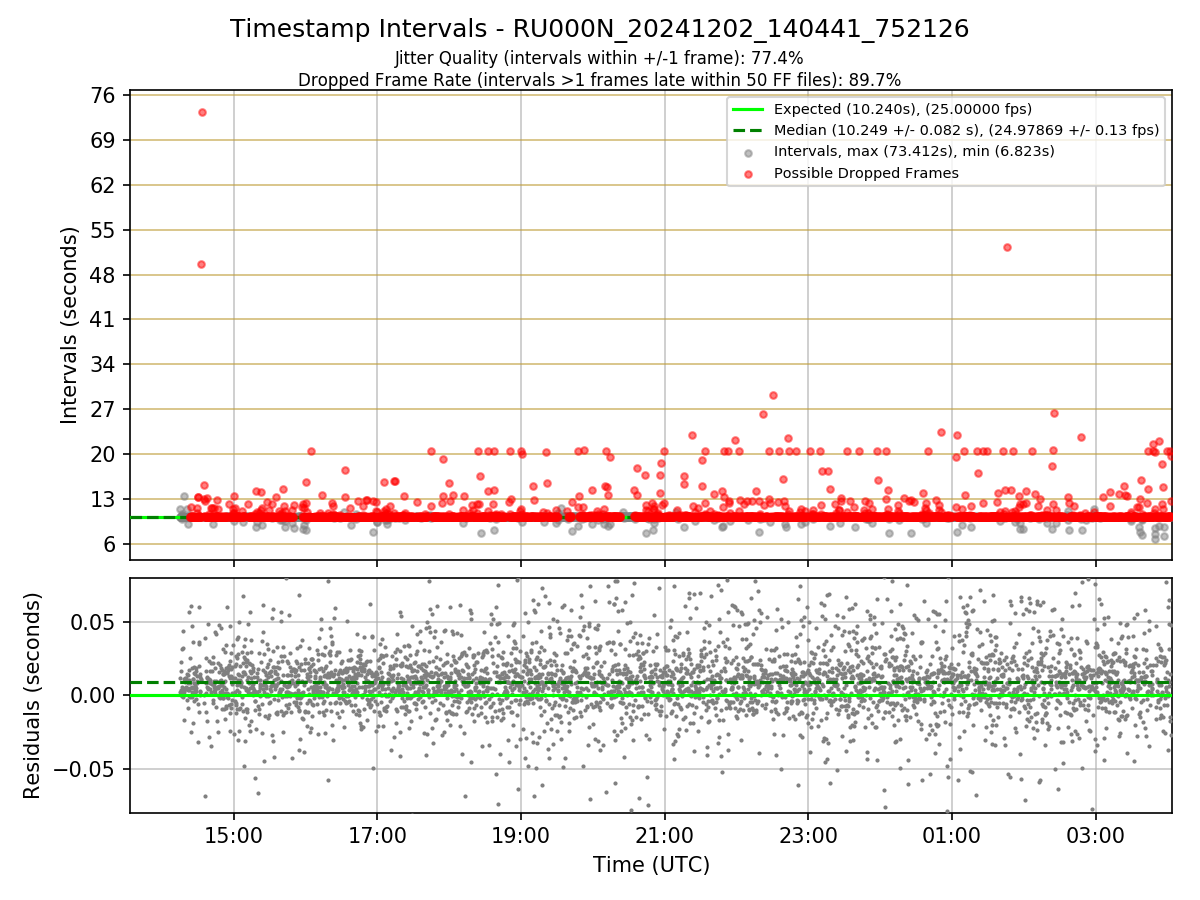Click the red point near 29 seconds around 22:30
Image resolution: width=1200 pixels, height=900 pixels.
point(773,395)
